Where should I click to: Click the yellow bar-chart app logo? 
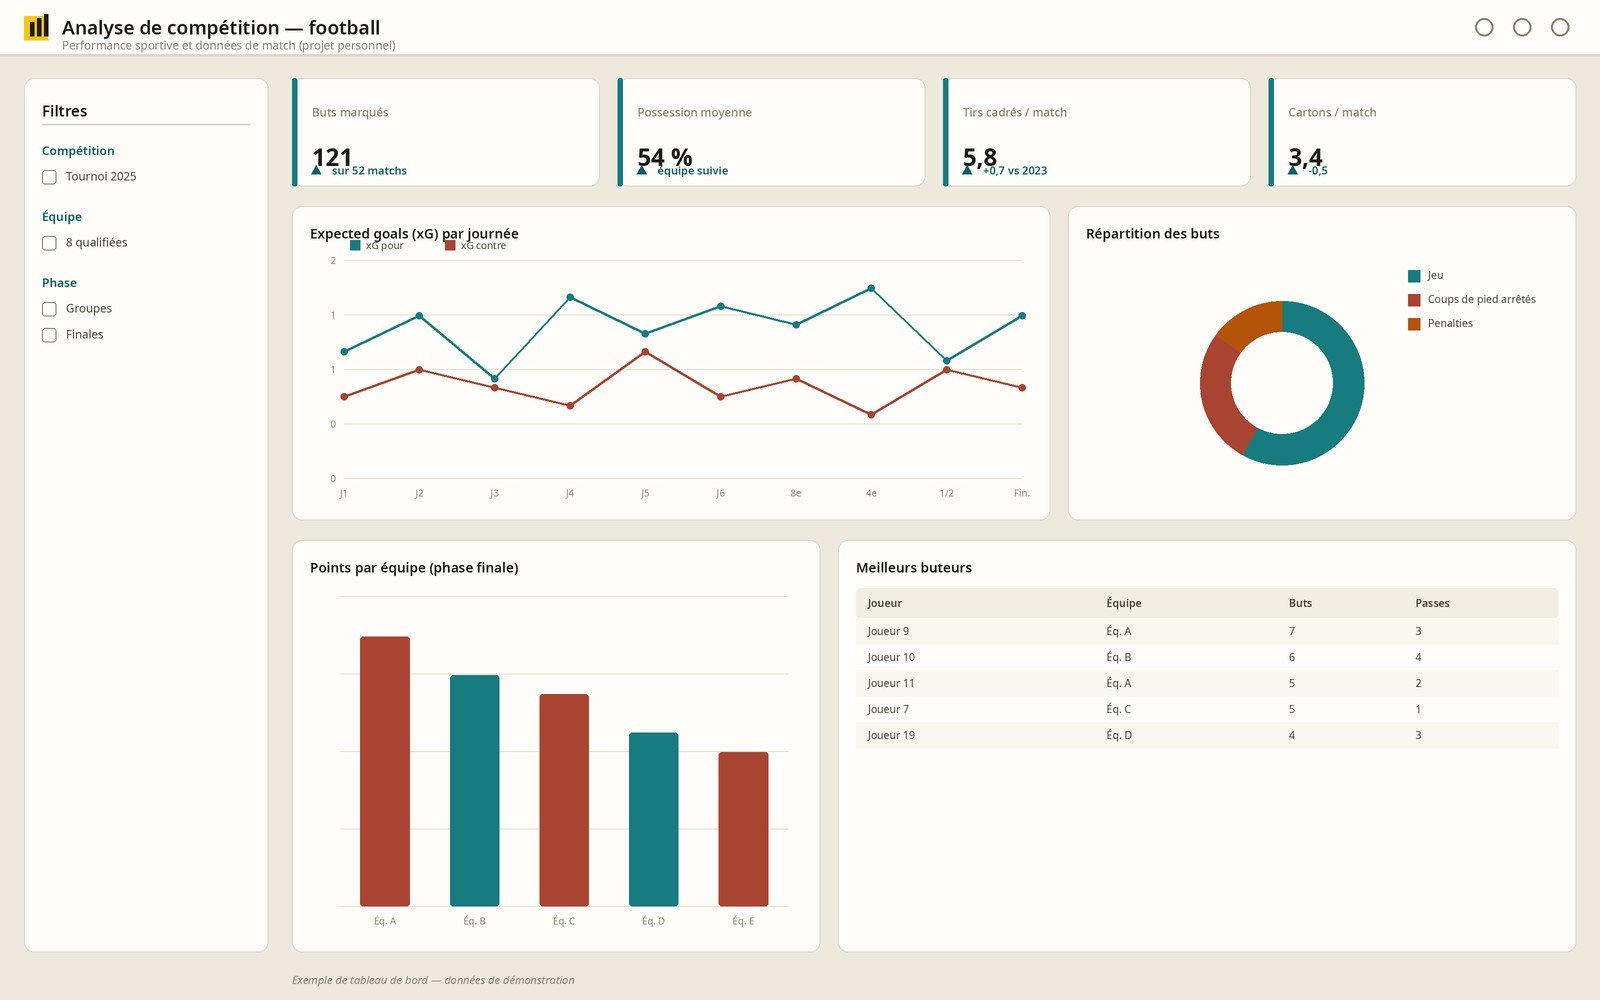coord(36,27)
